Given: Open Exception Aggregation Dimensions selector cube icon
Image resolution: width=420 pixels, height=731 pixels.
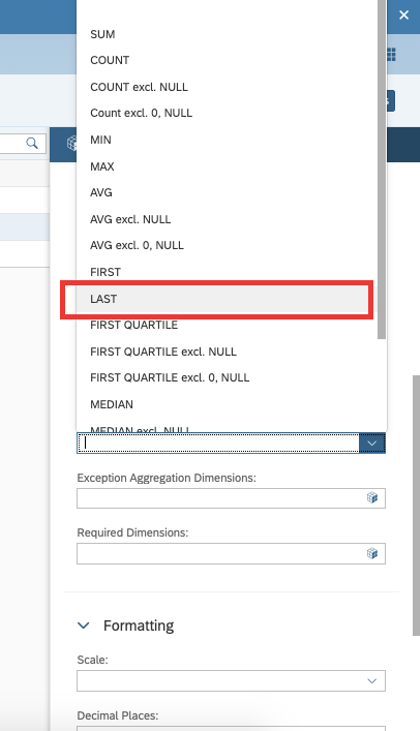Looking at the screenshot, I should point(372,498).
